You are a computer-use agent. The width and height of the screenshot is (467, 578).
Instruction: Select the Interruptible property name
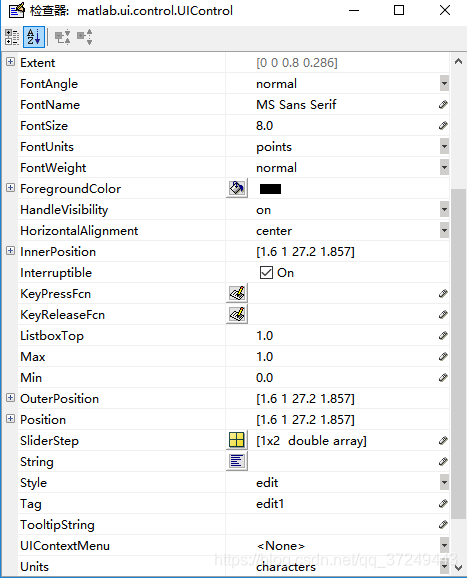pyautogui.click(x=56, y=273)
